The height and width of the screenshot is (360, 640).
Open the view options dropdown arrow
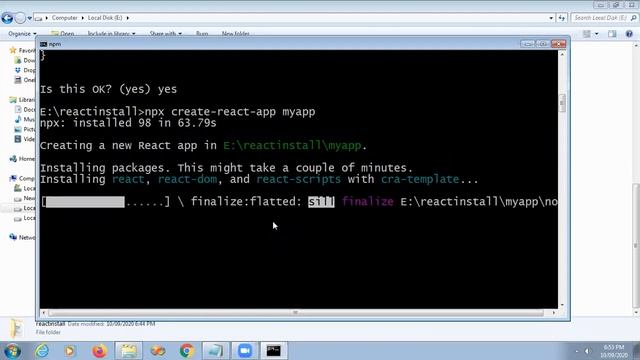(x=597, y=34)
